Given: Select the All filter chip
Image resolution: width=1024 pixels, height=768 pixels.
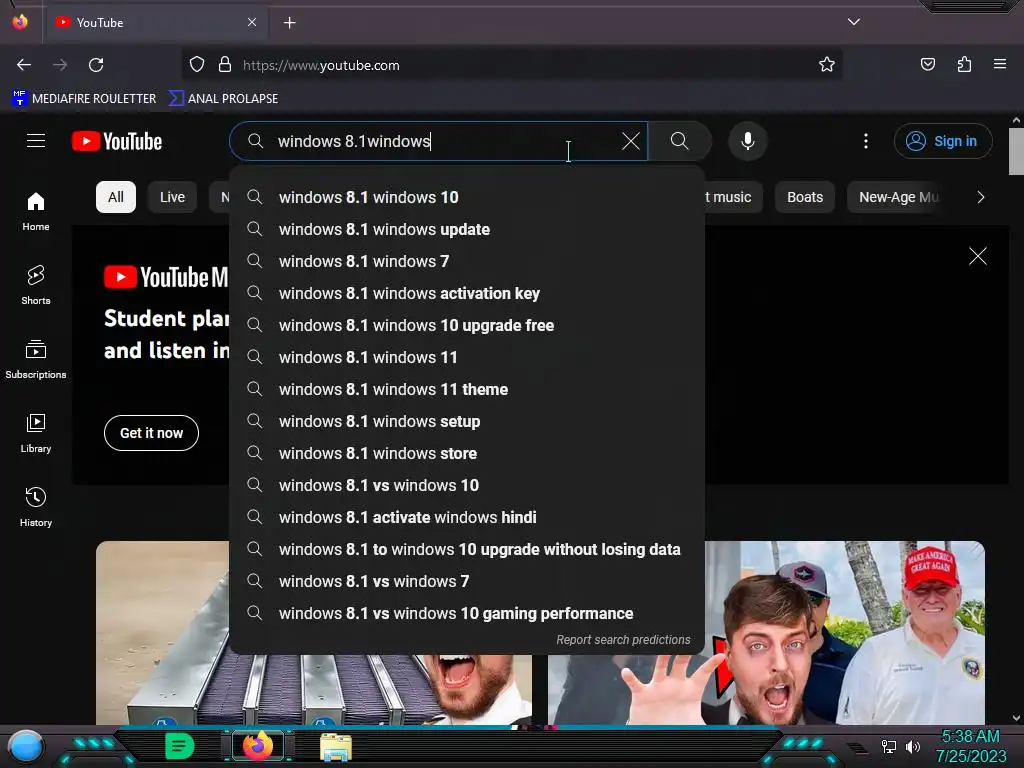Looking at the screenshot, I should click(116, 197).
